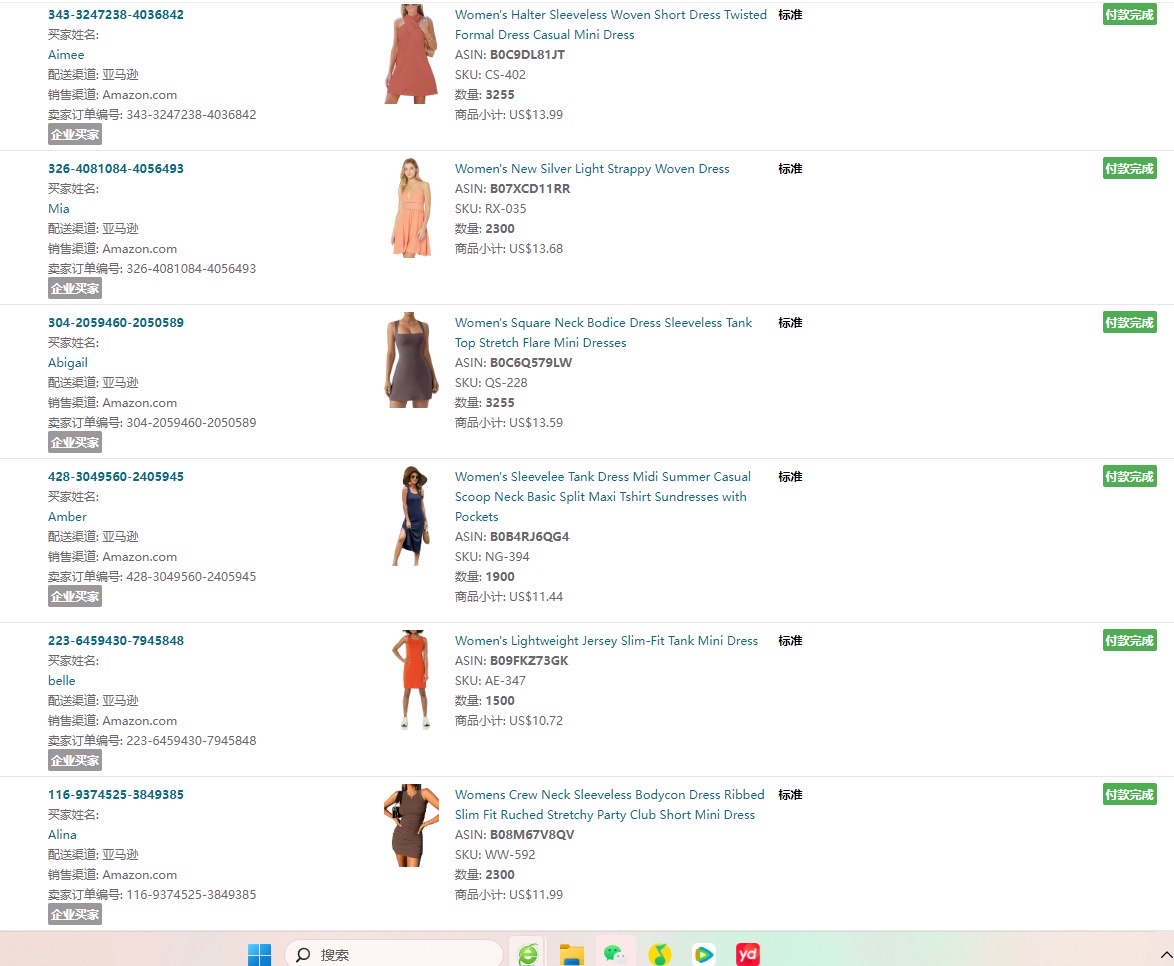
Task: Click 企业买家 badge under belle's order
Action: click(75, 761)
